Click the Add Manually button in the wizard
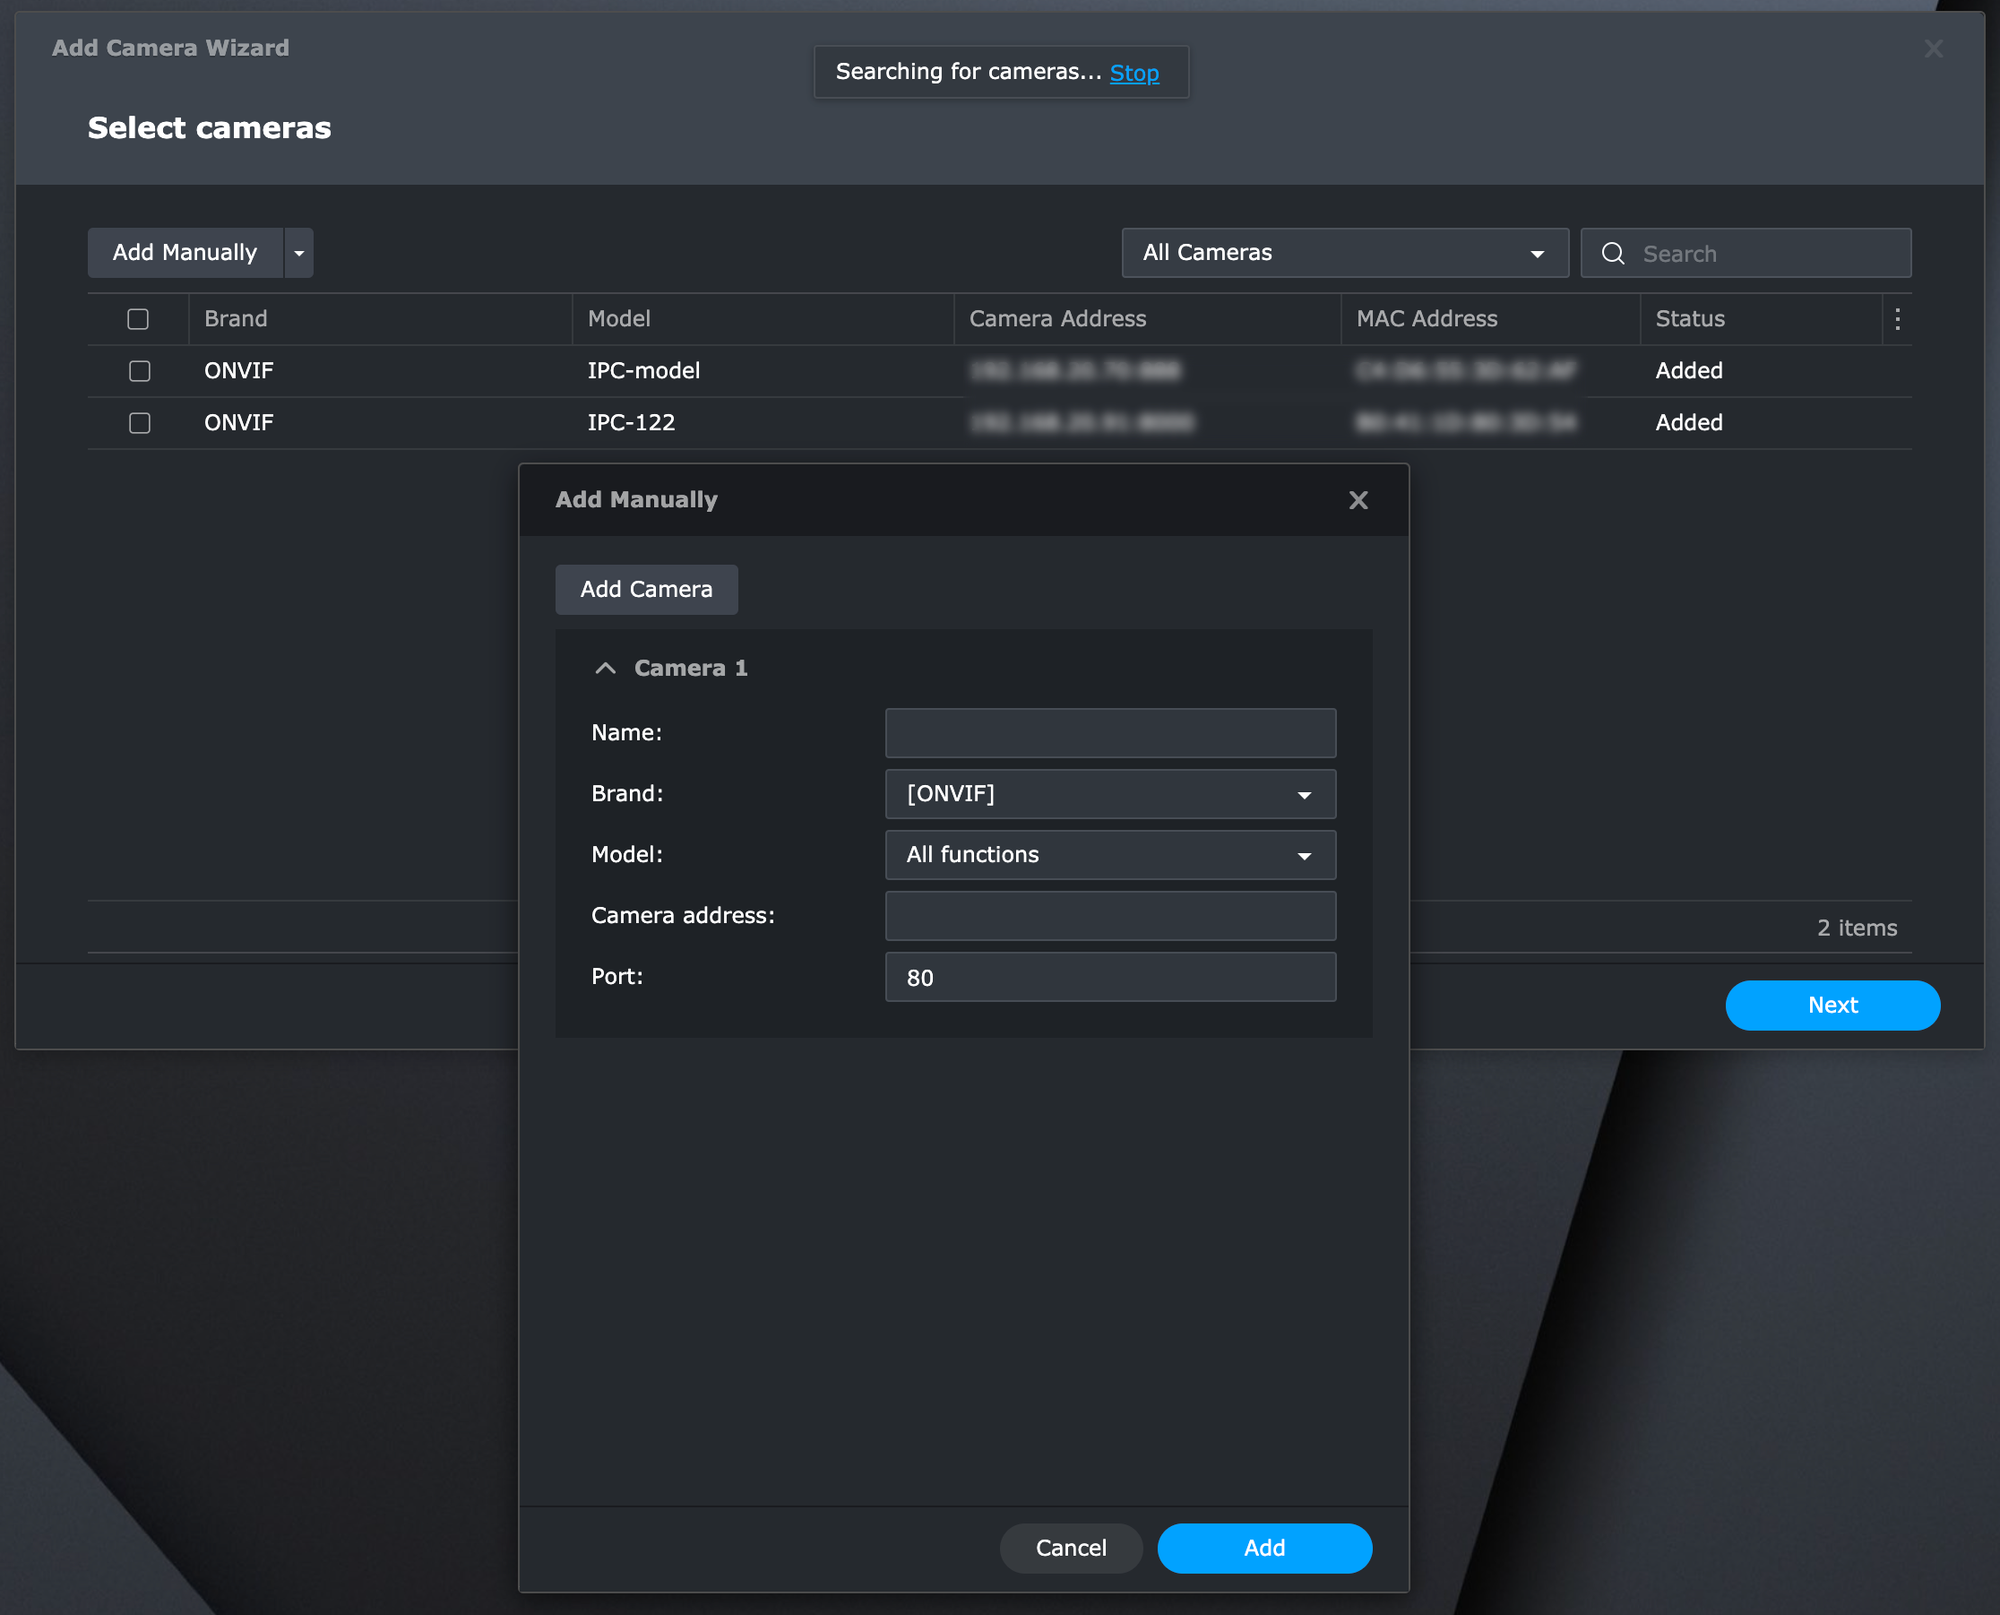The image size is (2000, 1615). click(185, 253)
